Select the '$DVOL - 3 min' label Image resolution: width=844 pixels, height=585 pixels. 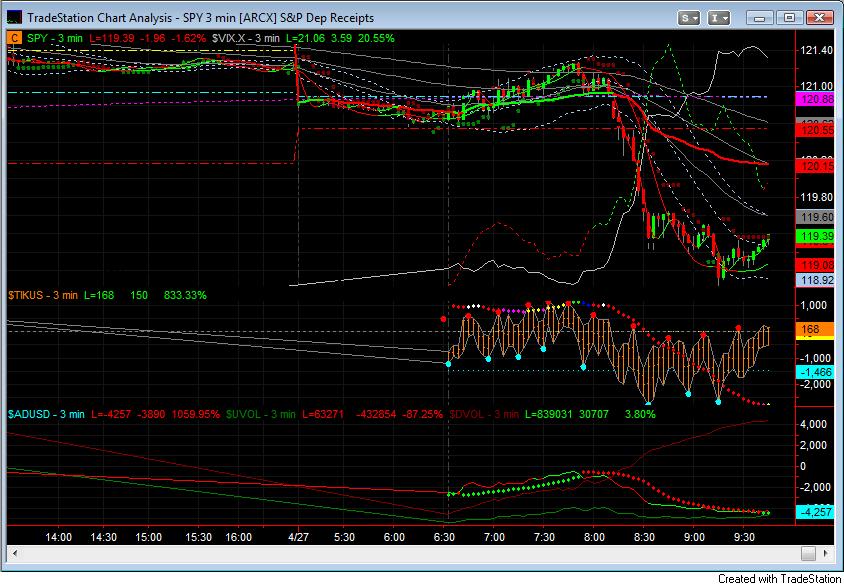[x=484, y=414]
